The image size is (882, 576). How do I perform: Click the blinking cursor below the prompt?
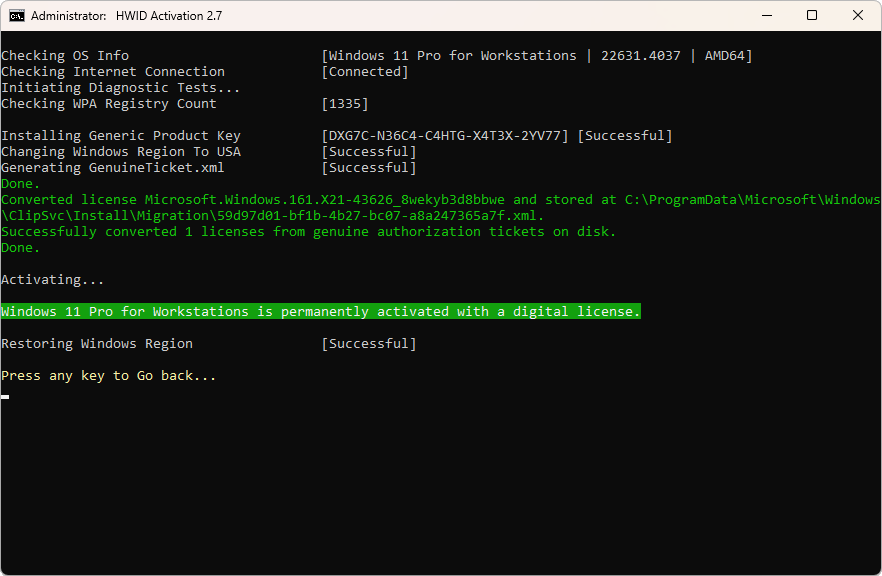point(5,396)
